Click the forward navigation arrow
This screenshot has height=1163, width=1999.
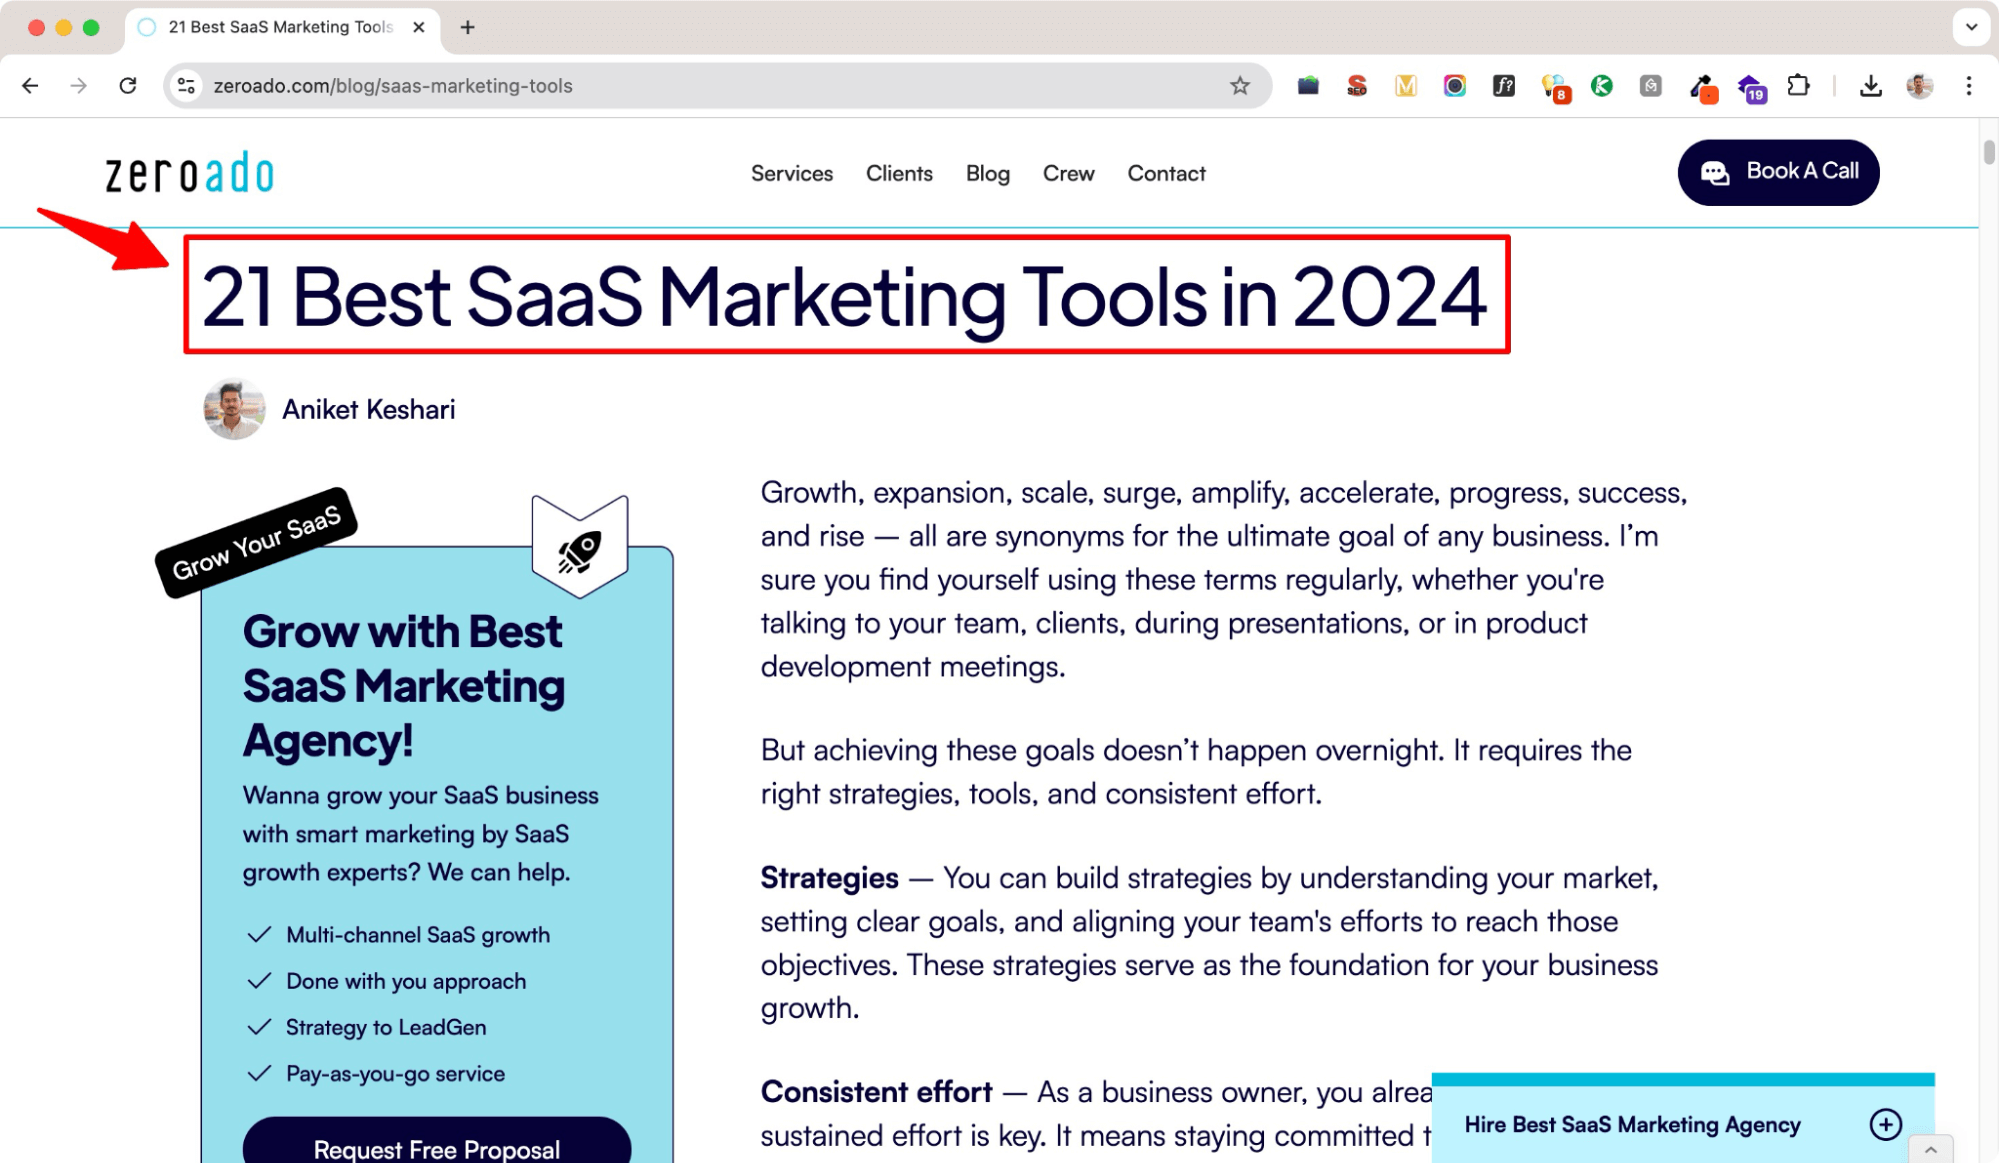click(78, 86)
